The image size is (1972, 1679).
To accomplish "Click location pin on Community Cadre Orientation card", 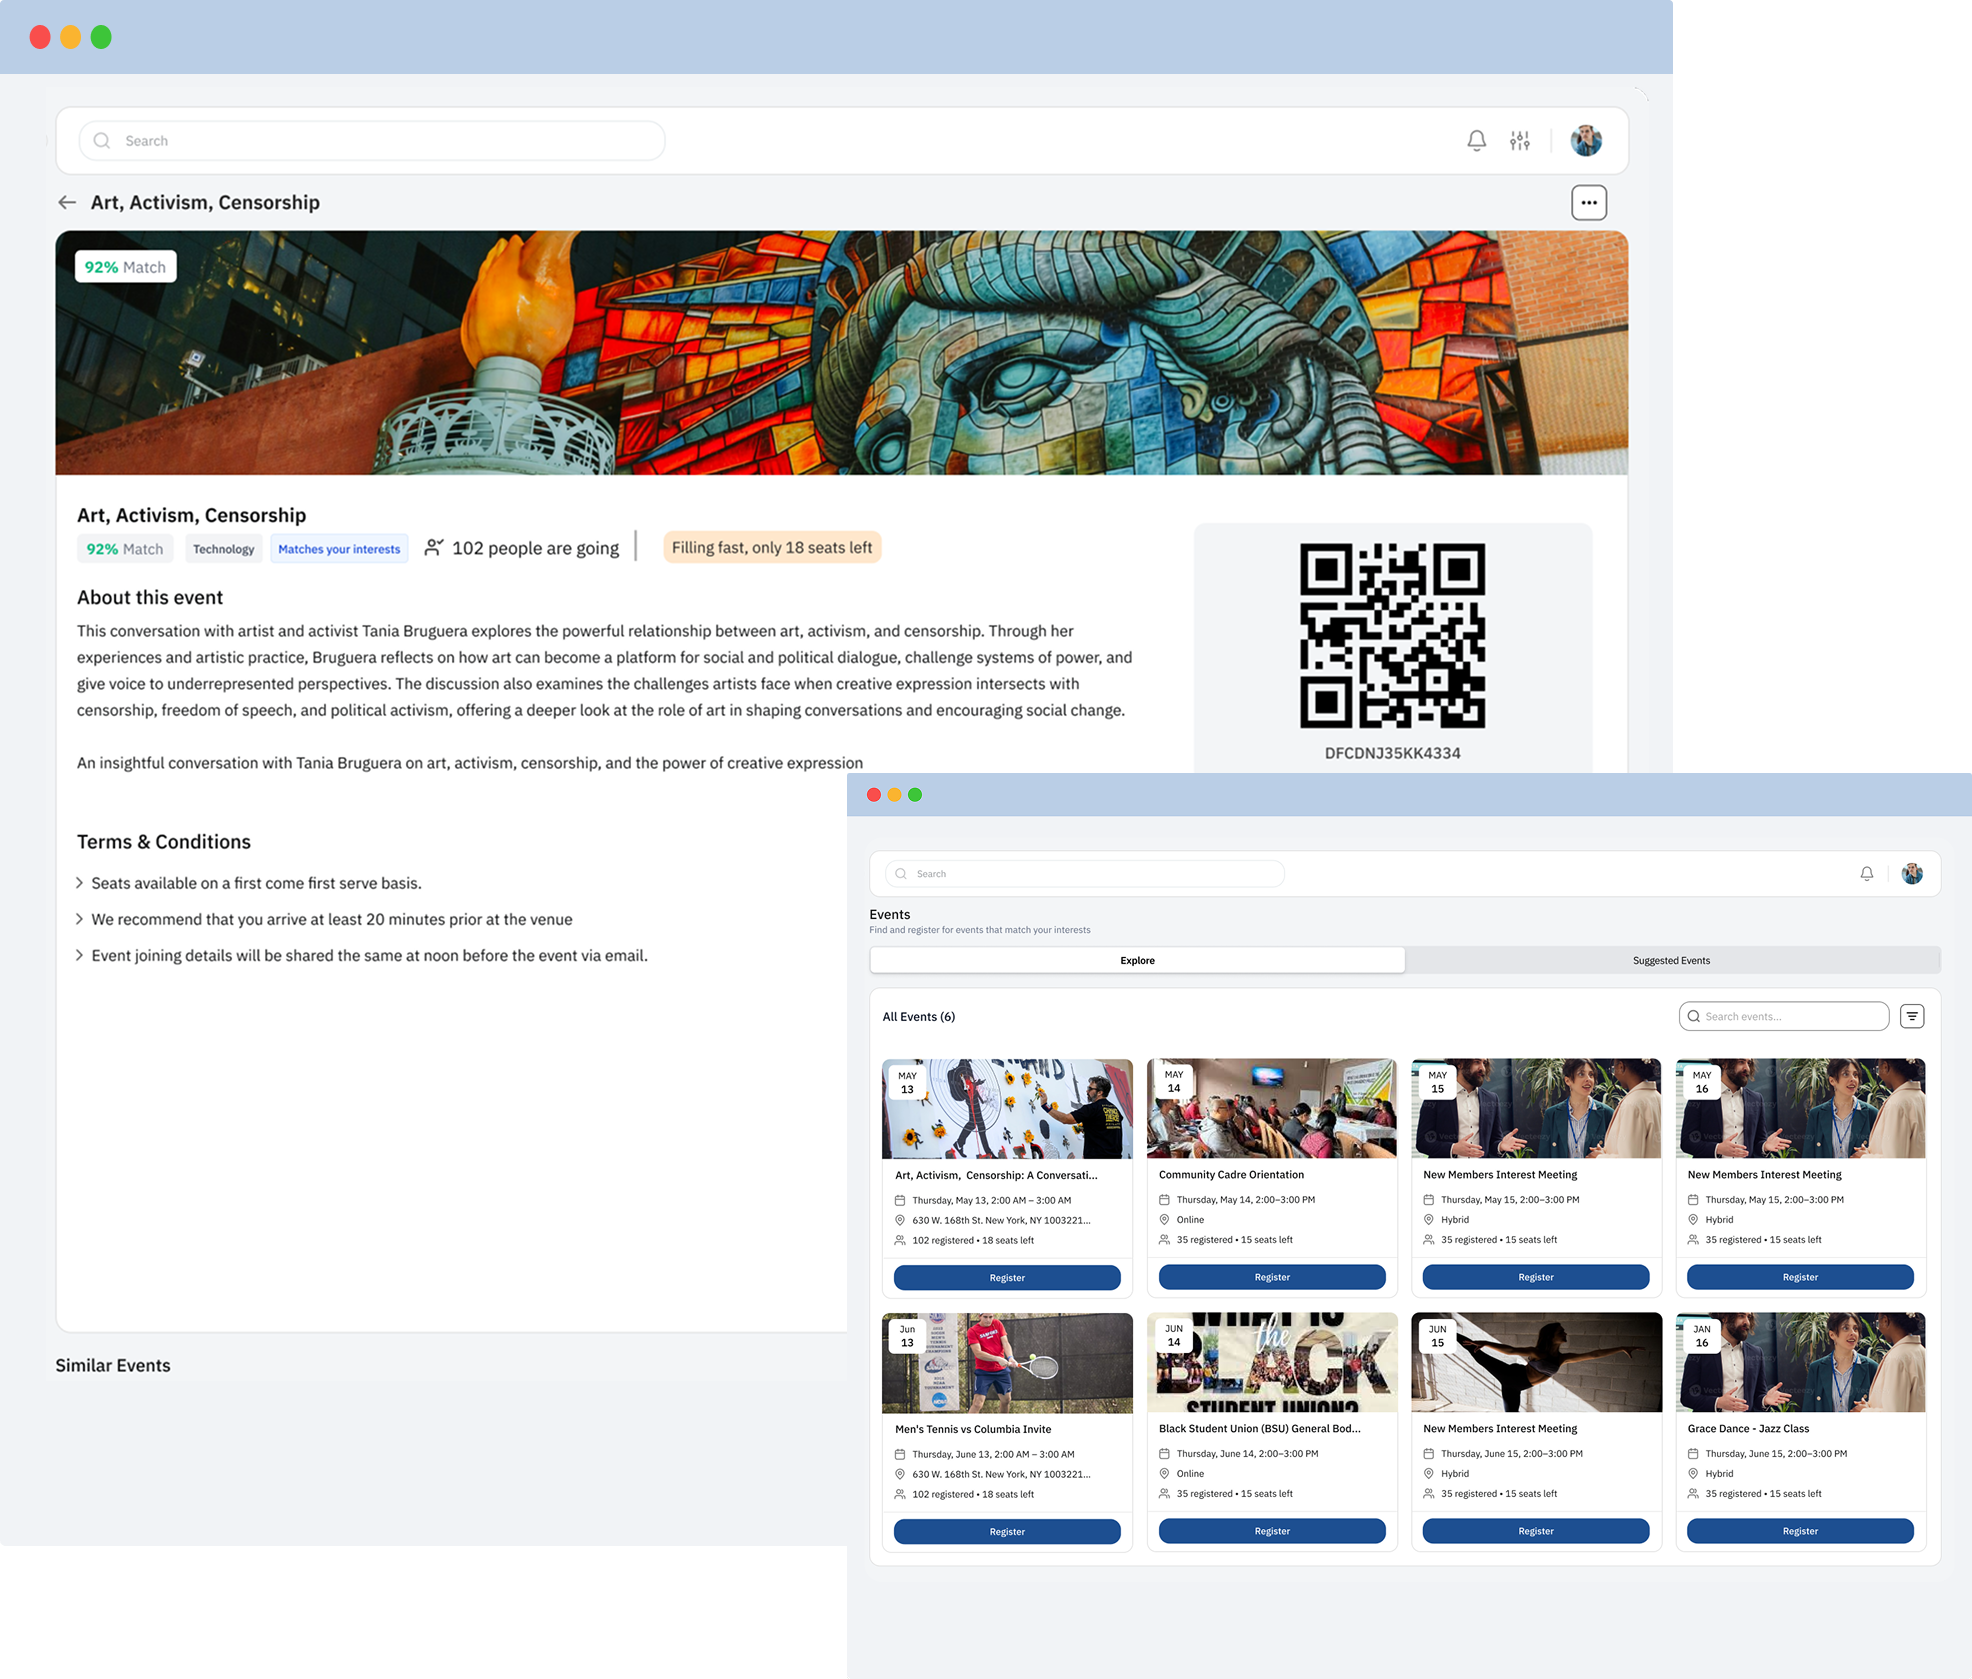I will 1164,1220.
